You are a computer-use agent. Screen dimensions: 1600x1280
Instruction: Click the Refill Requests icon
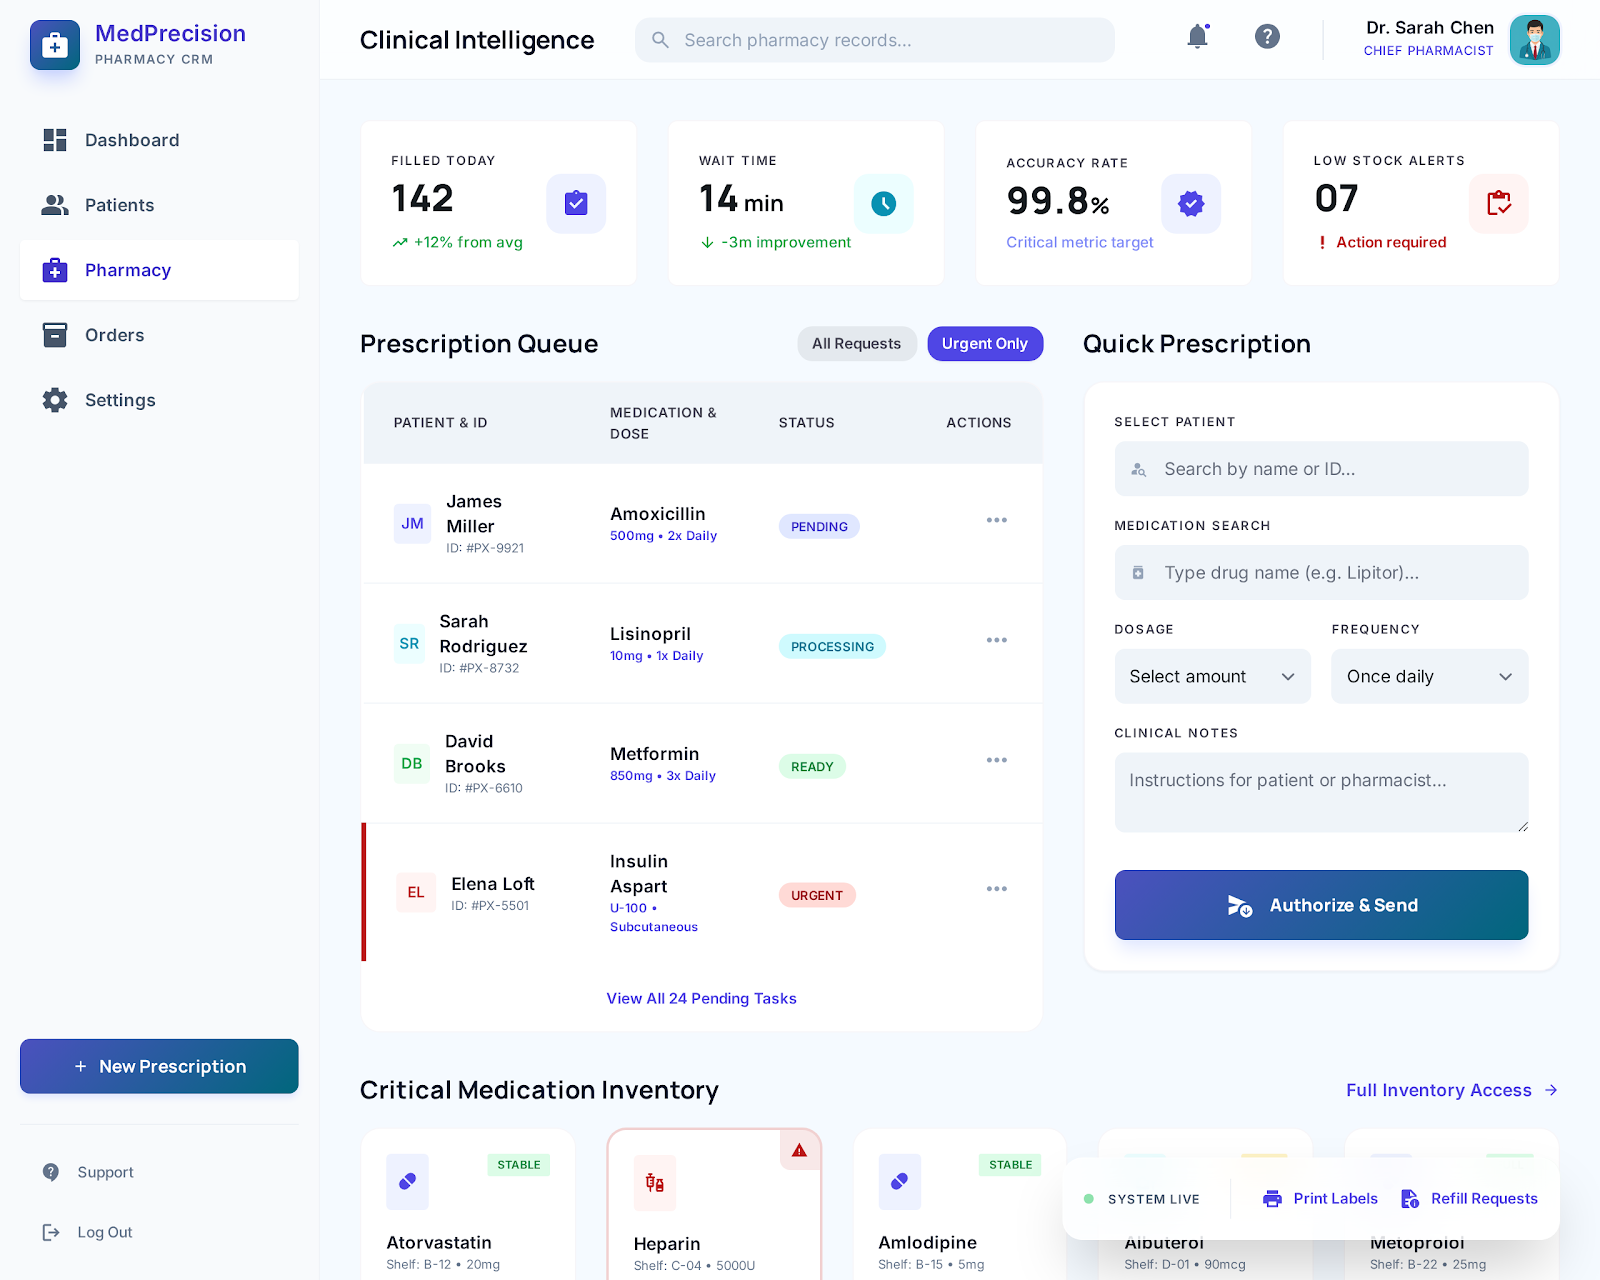(x=1411, y=1198)
